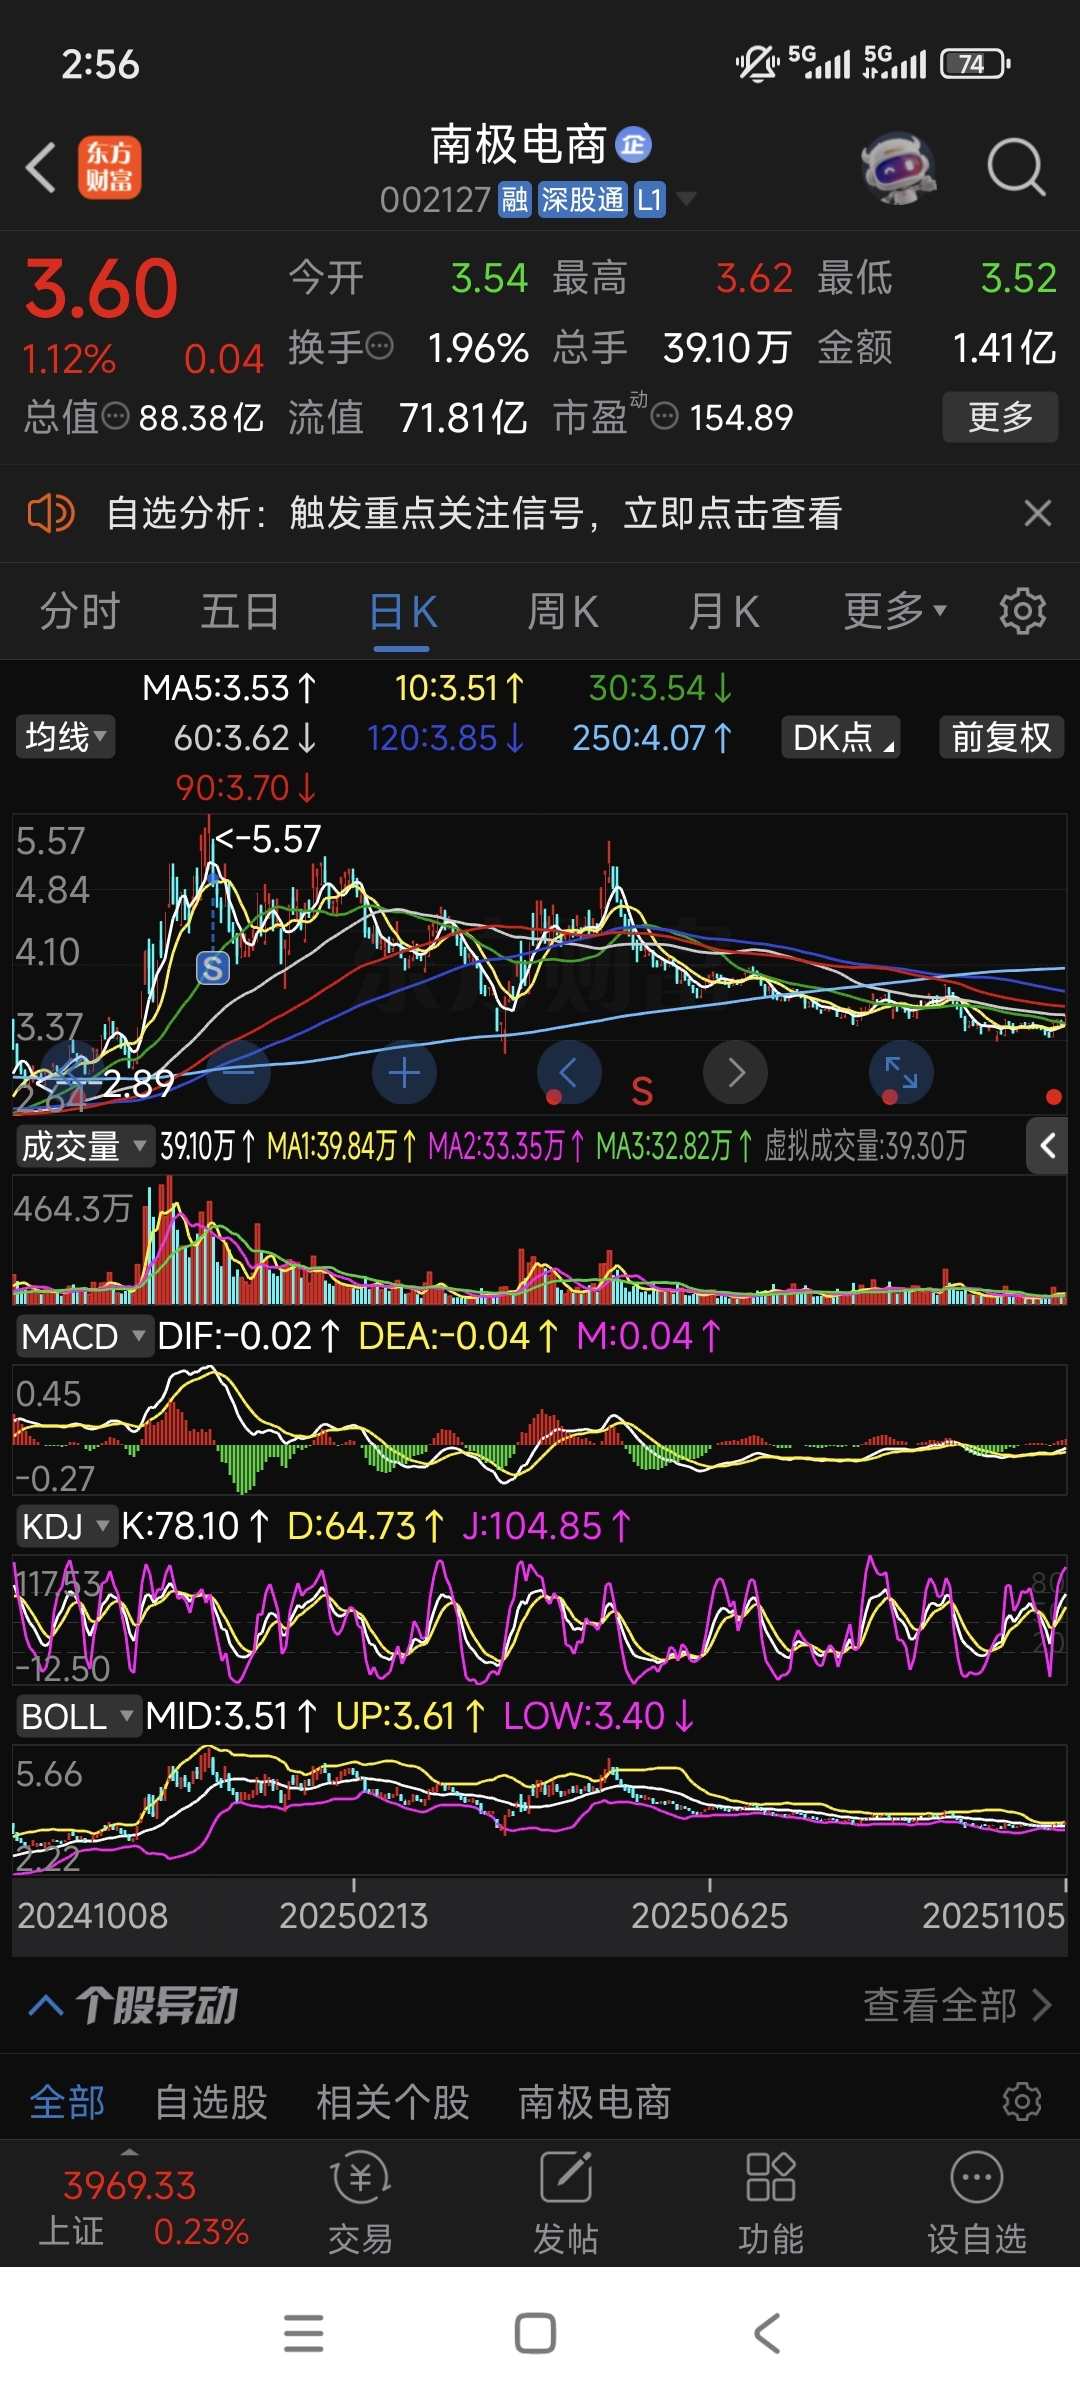1080x2400 pixels.
Task: Tap the 250:4.07 moving average value
Action: 652,737
